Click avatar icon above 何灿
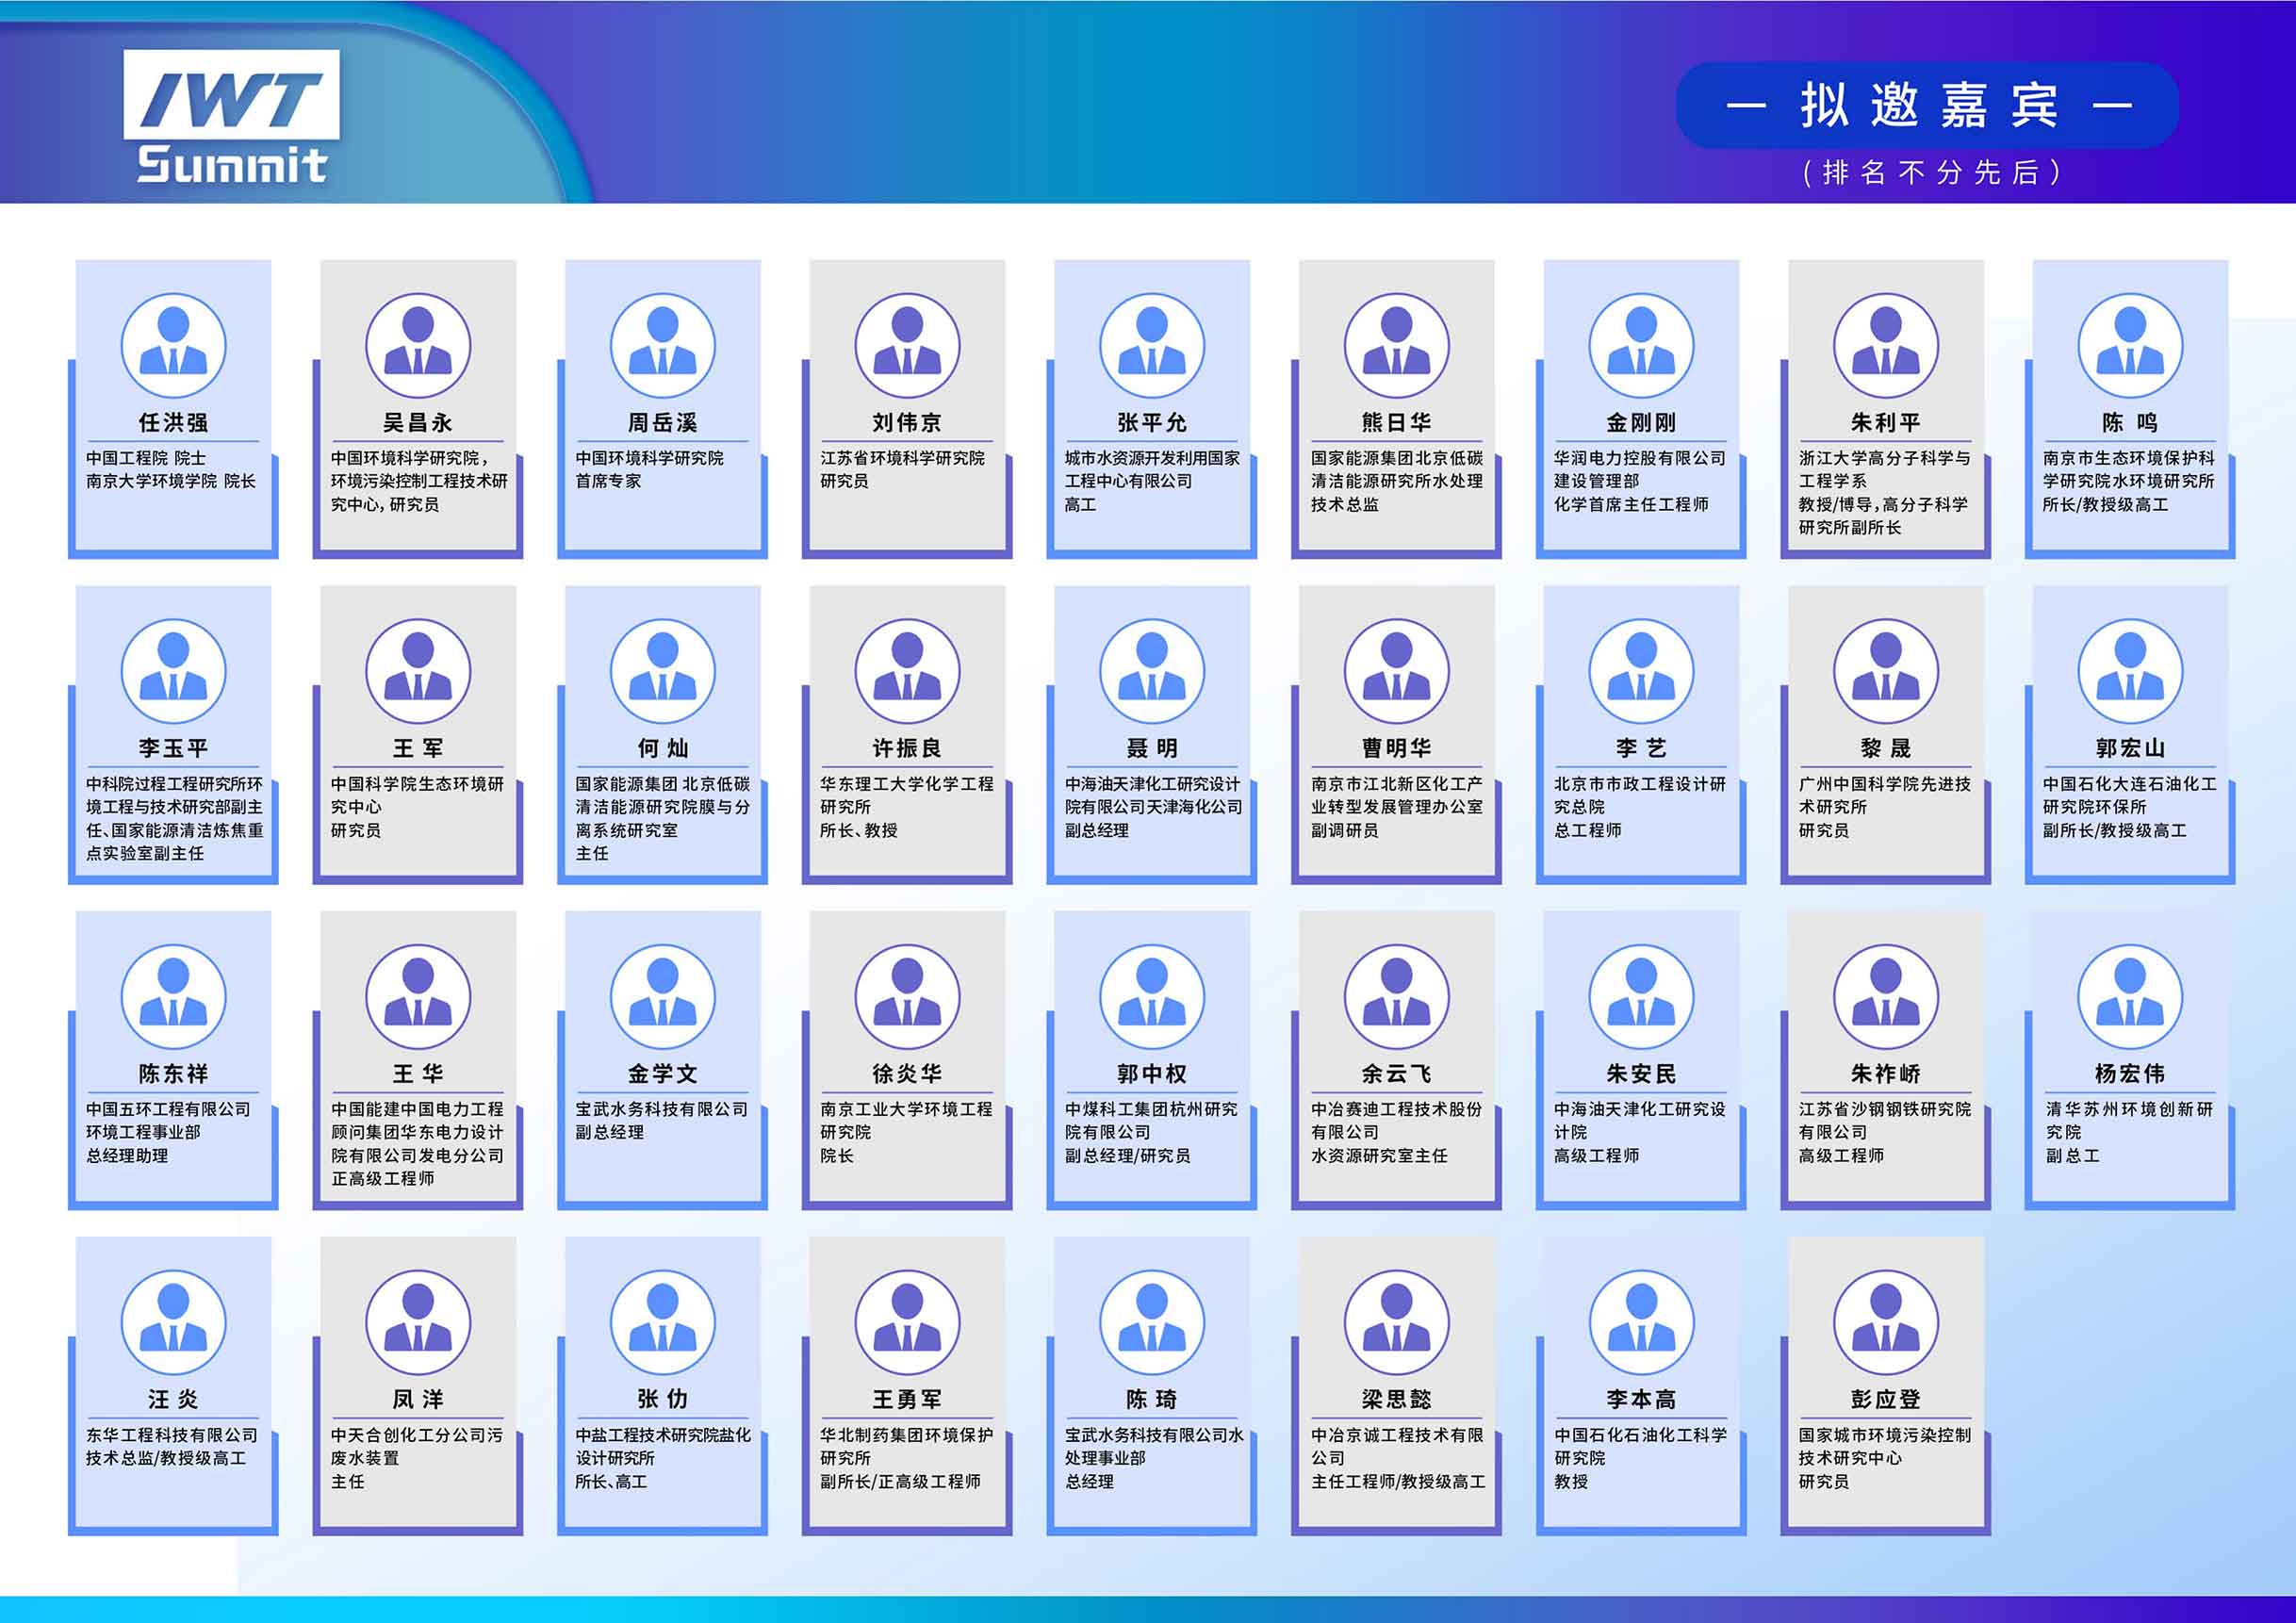2296x1623 pixels. click(663, 671)
